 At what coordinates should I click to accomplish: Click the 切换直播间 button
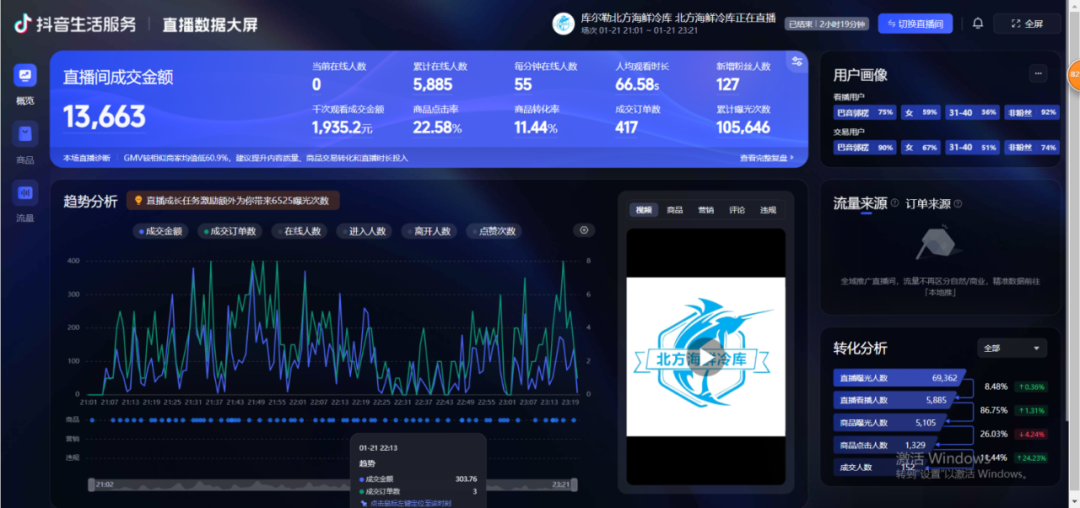[x=915, y=24]
